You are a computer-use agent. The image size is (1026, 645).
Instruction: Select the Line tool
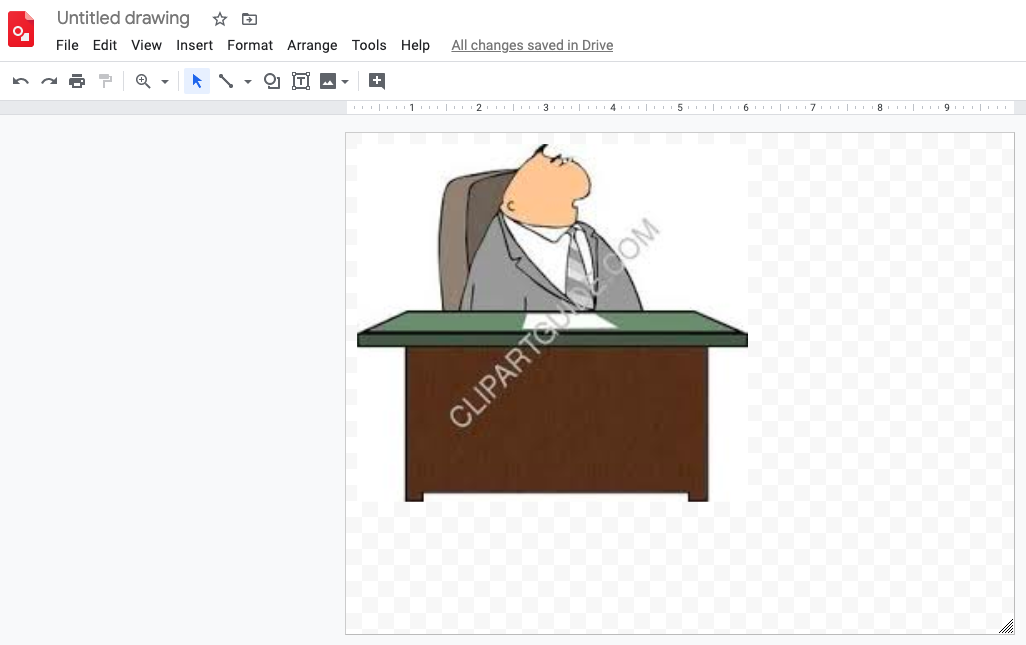coord(227,81)
